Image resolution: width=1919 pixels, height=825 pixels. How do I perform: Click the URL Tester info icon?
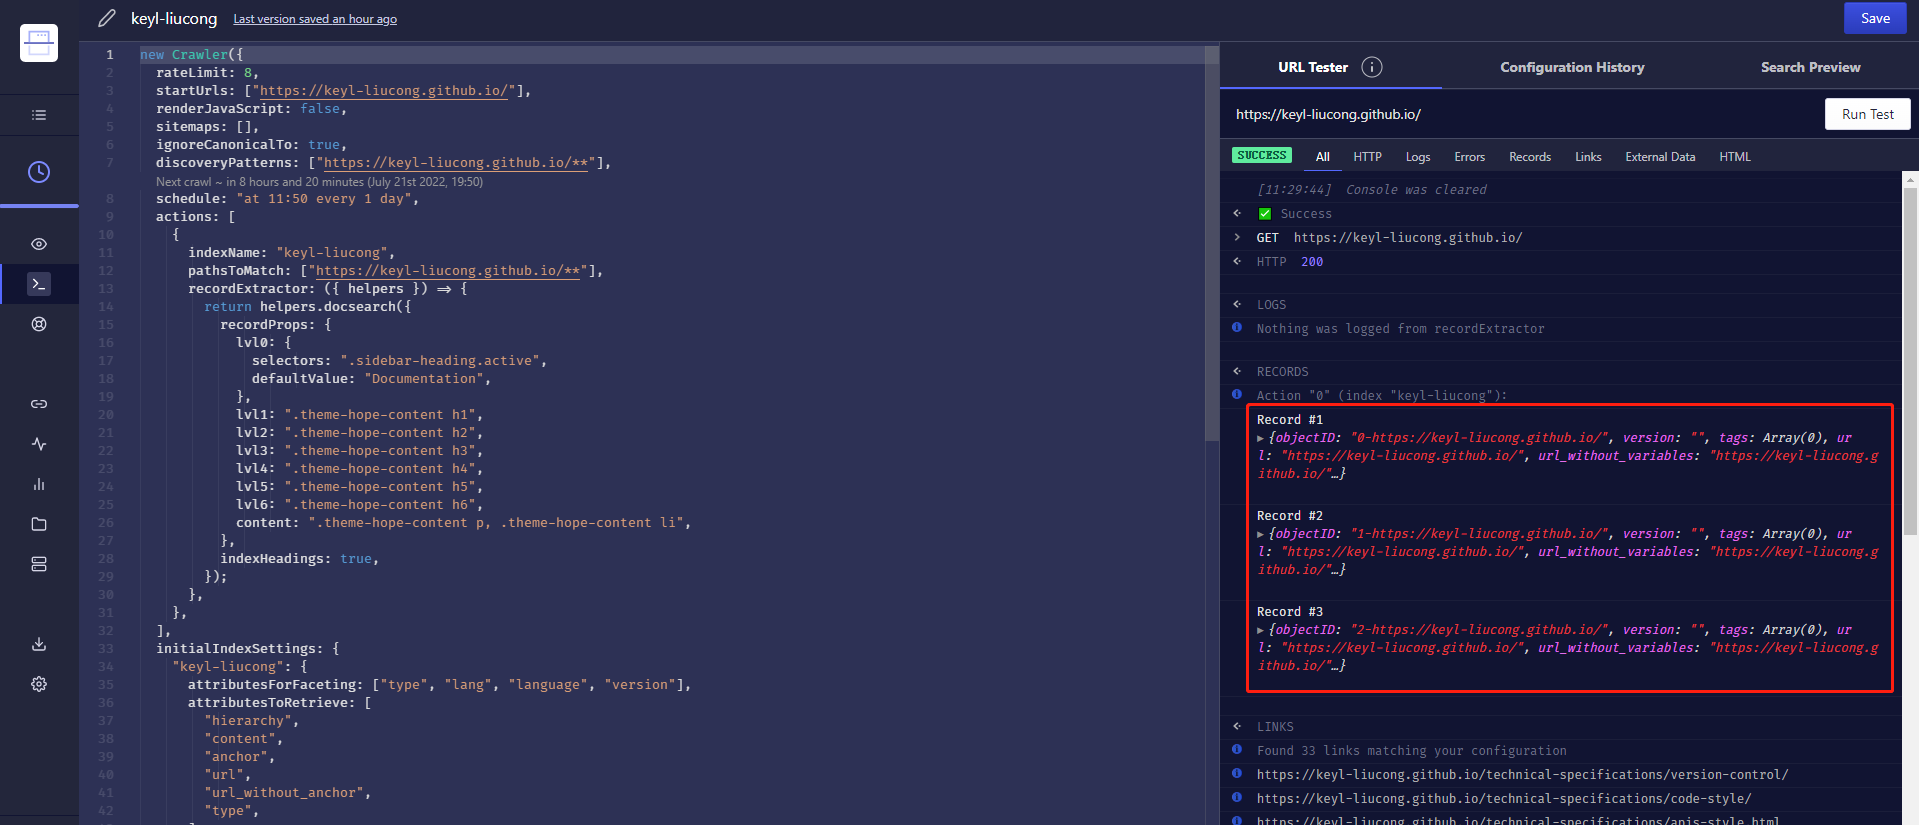click(x=1372, y=67)
